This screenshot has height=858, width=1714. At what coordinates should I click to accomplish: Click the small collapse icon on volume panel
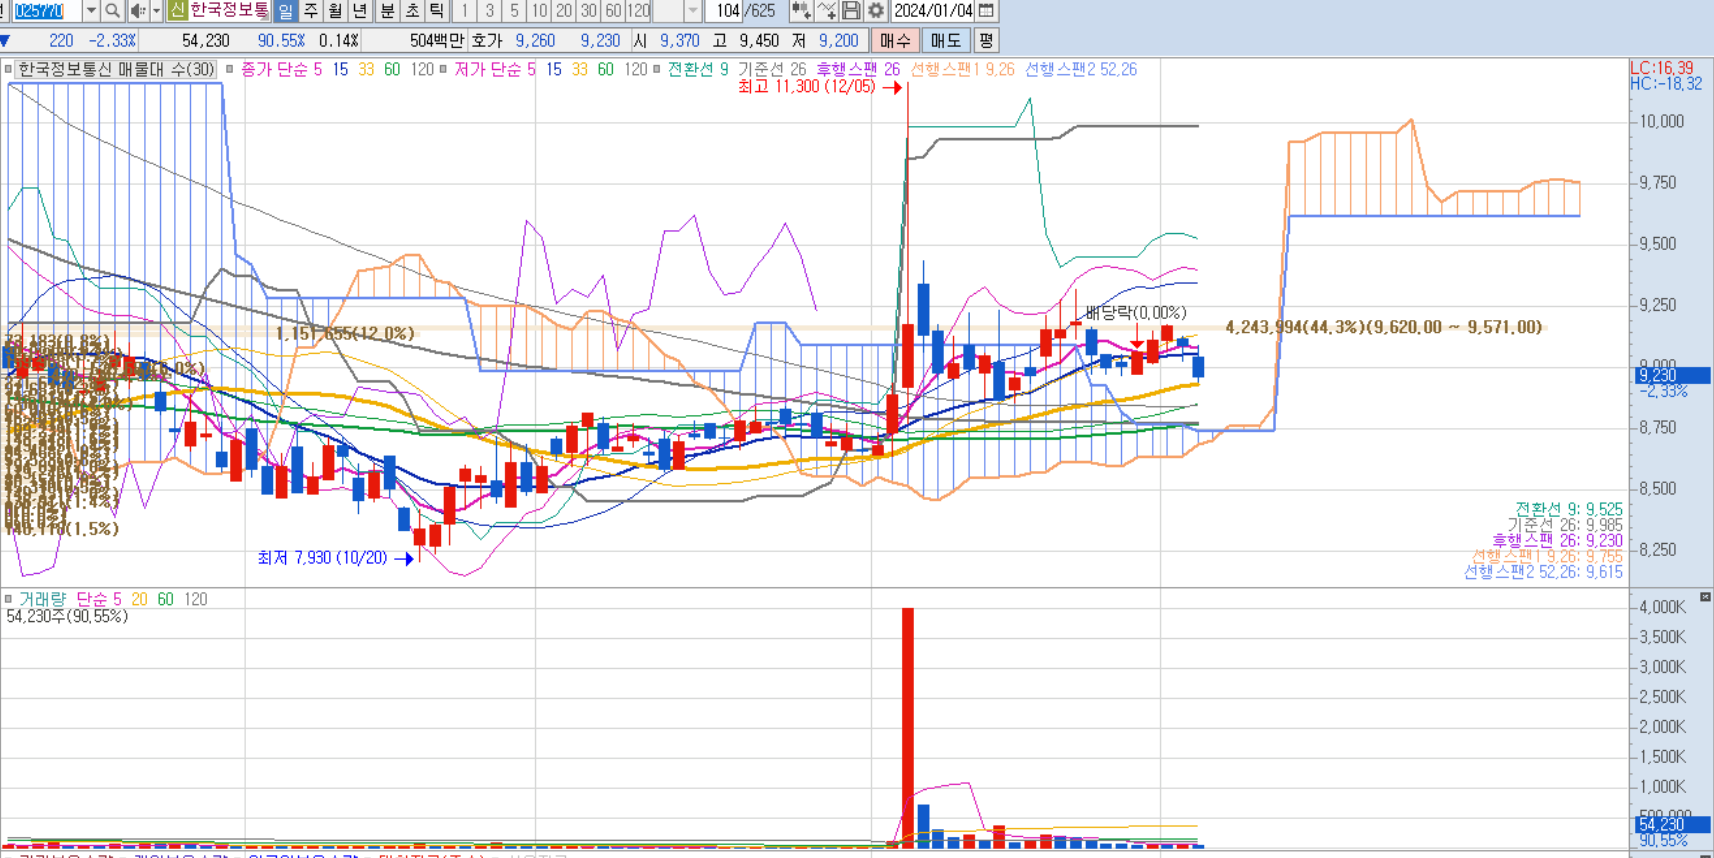1705,597
